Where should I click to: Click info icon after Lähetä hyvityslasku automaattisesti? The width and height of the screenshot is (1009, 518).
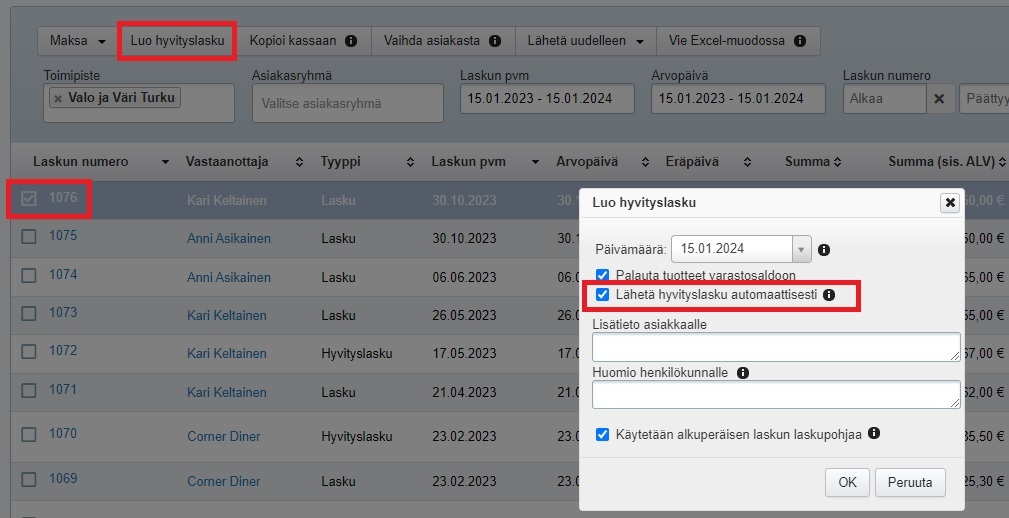point(828,295)
